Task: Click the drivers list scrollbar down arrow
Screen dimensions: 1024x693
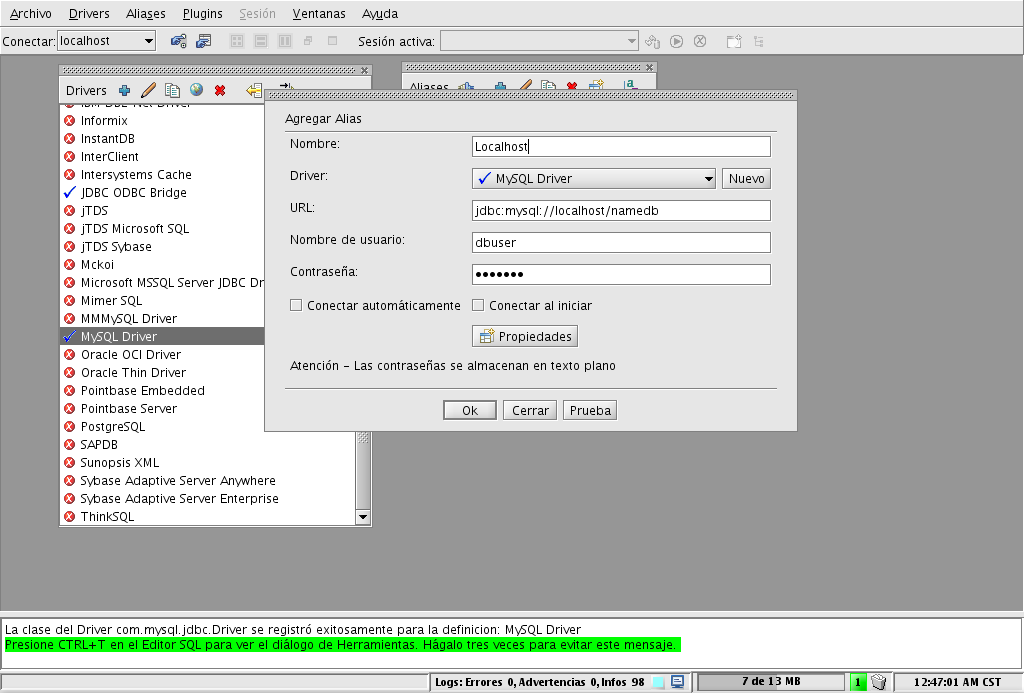Action: coord(363,517)
